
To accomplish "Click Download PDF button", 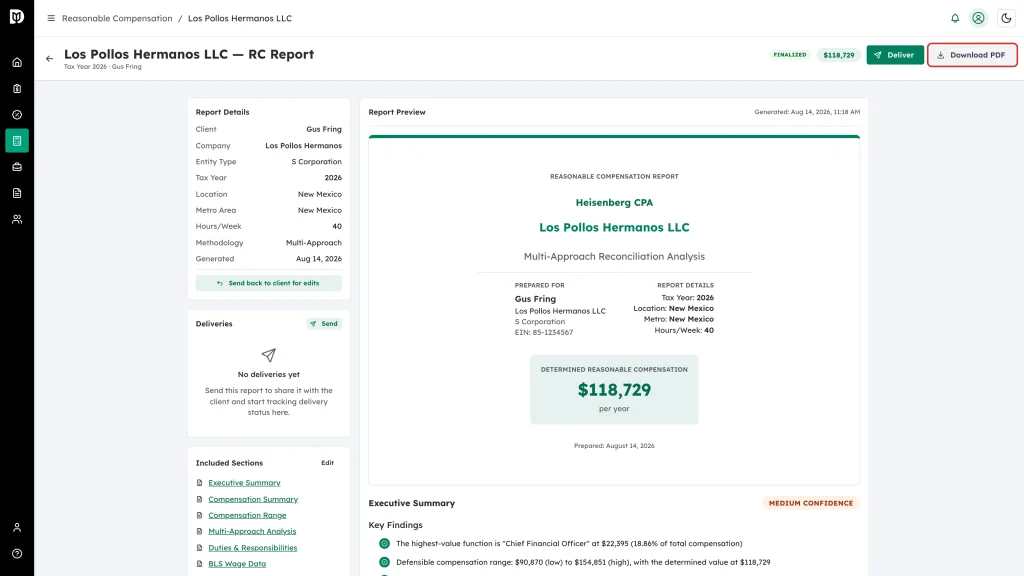I will (972, 55).
